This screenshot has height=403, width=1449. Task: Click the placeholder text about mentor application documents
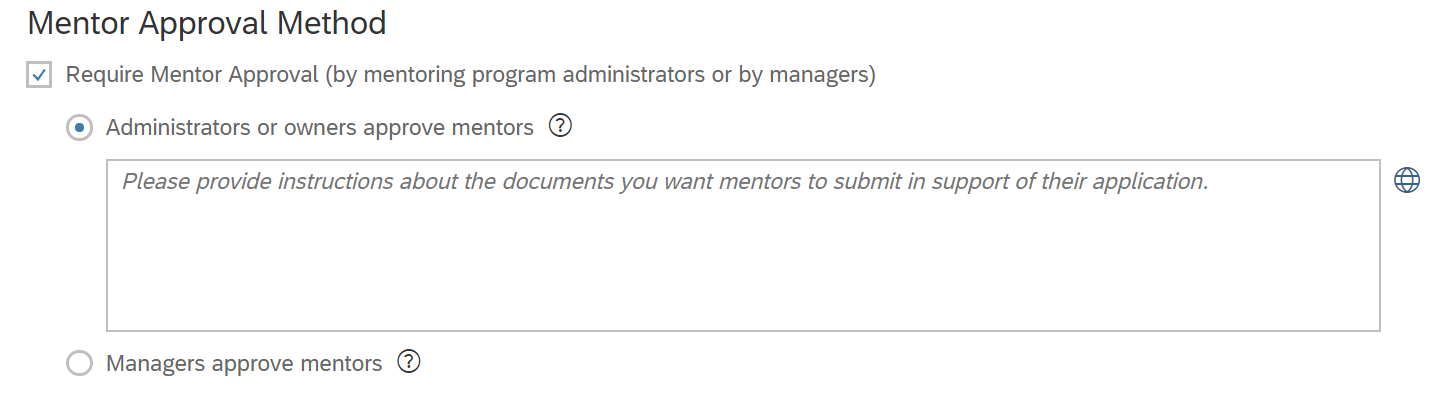pyautogui.click(x=666, y=182)
